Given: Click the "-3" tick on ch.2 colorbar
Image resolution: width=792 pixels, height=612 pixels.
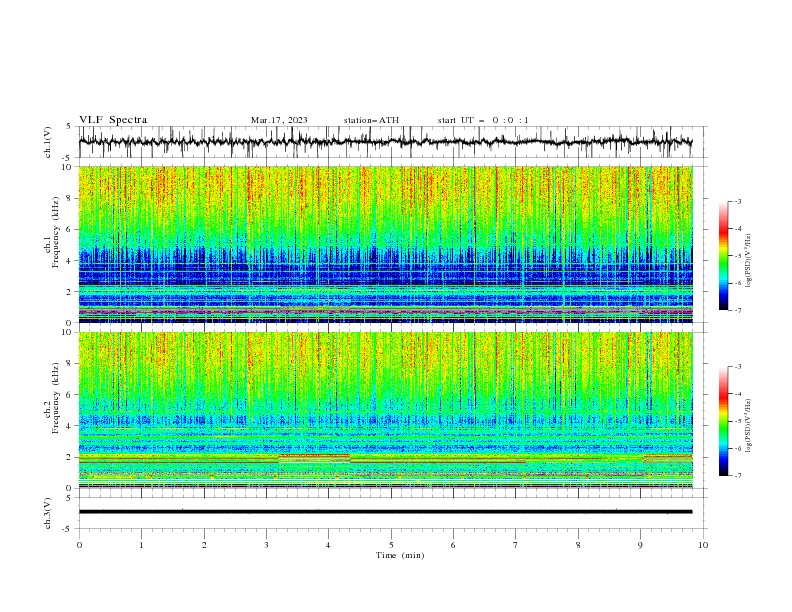Looking at the screenshot, I should point(738,367).
